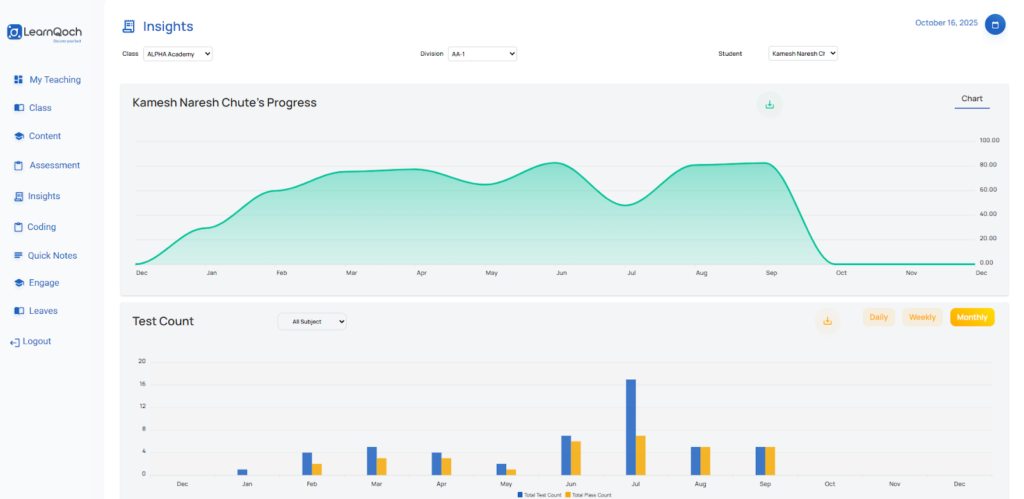Screen dimensions: 1024x499
Task: Click the Quick Notes icon
Action: click(x=18, y=256)
